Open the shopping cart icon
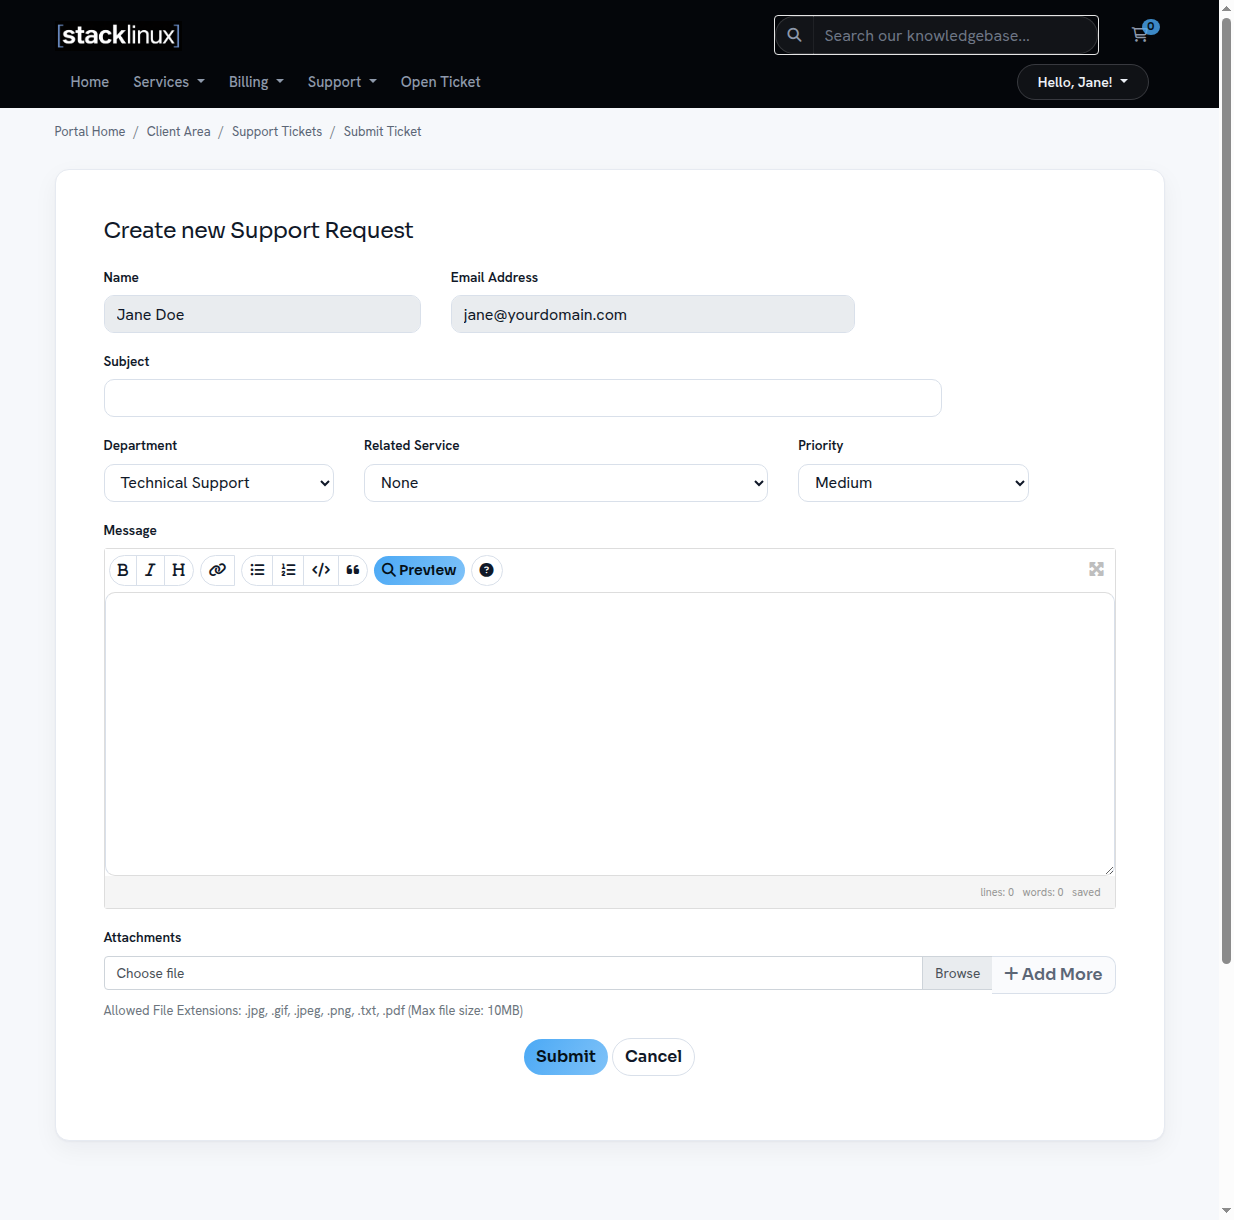This screenshot has height=1220, width=1234. [1140, 34]
